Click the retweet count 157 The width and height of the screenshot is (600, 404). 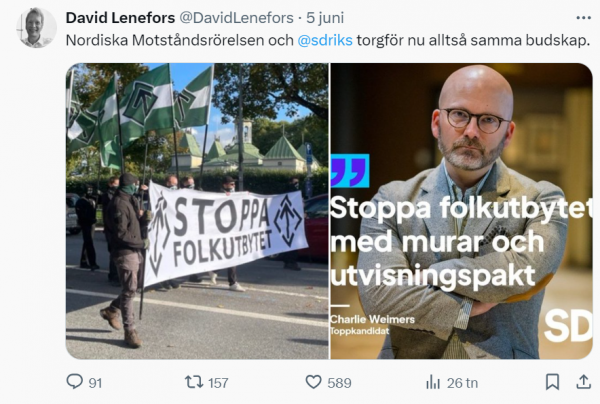(x=218, y=383)
